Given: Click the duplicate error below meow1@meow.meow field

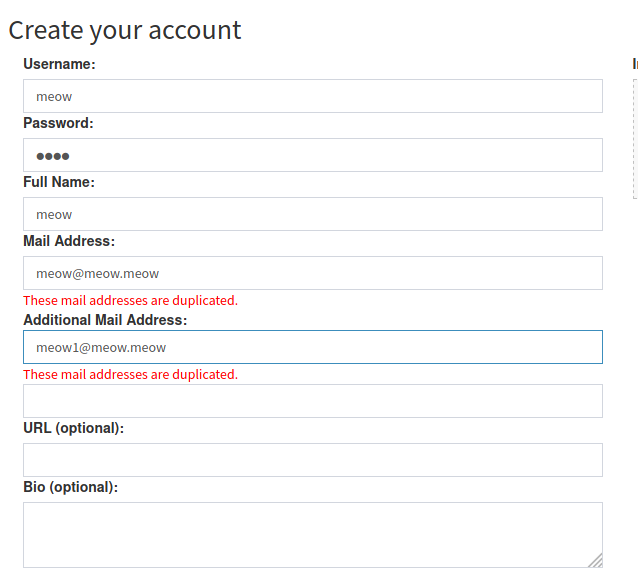Looking at the screenshot, I should pyautogui.click(x=130, y=374).
